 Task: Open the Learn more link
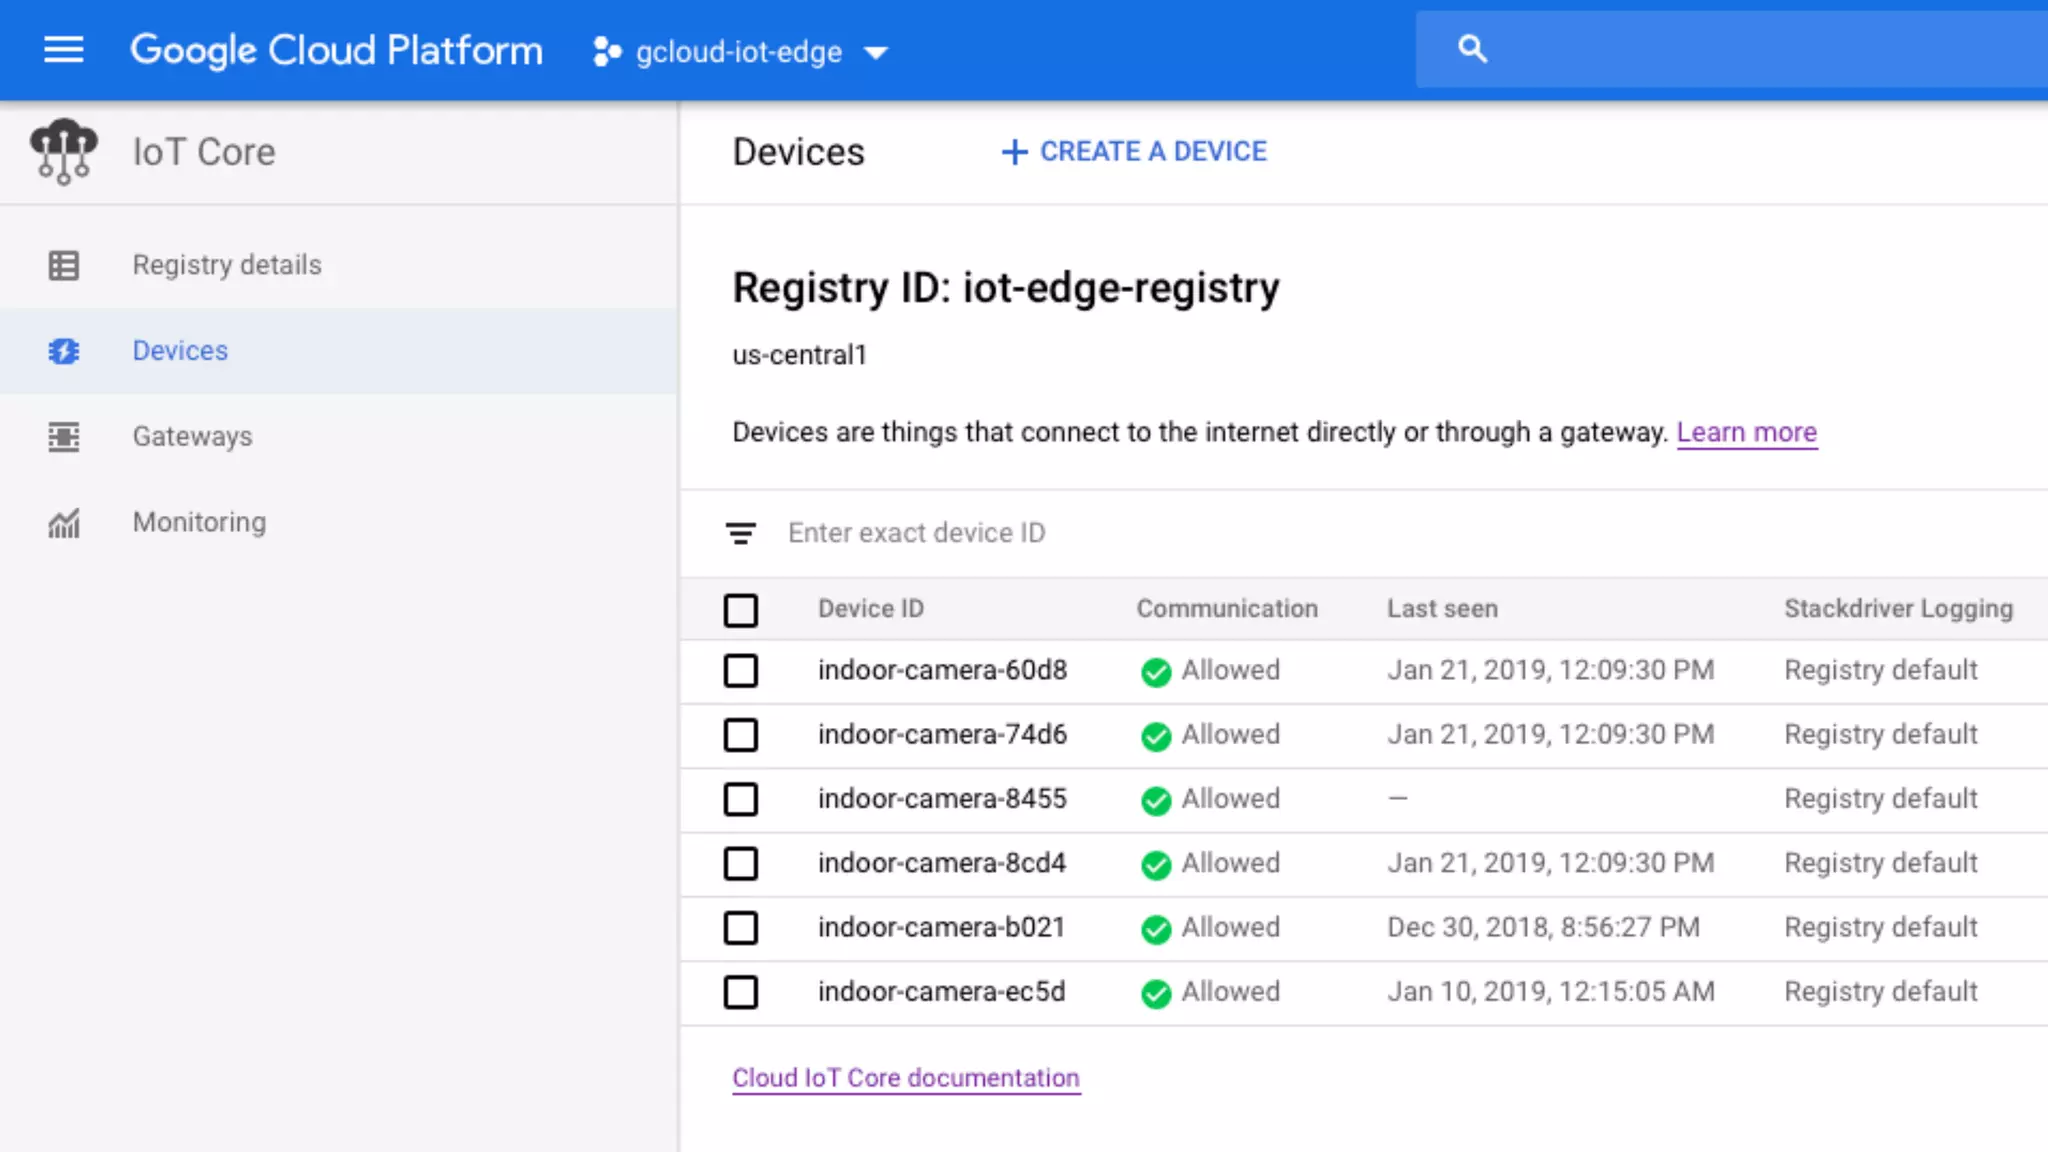coord(1746,432)
